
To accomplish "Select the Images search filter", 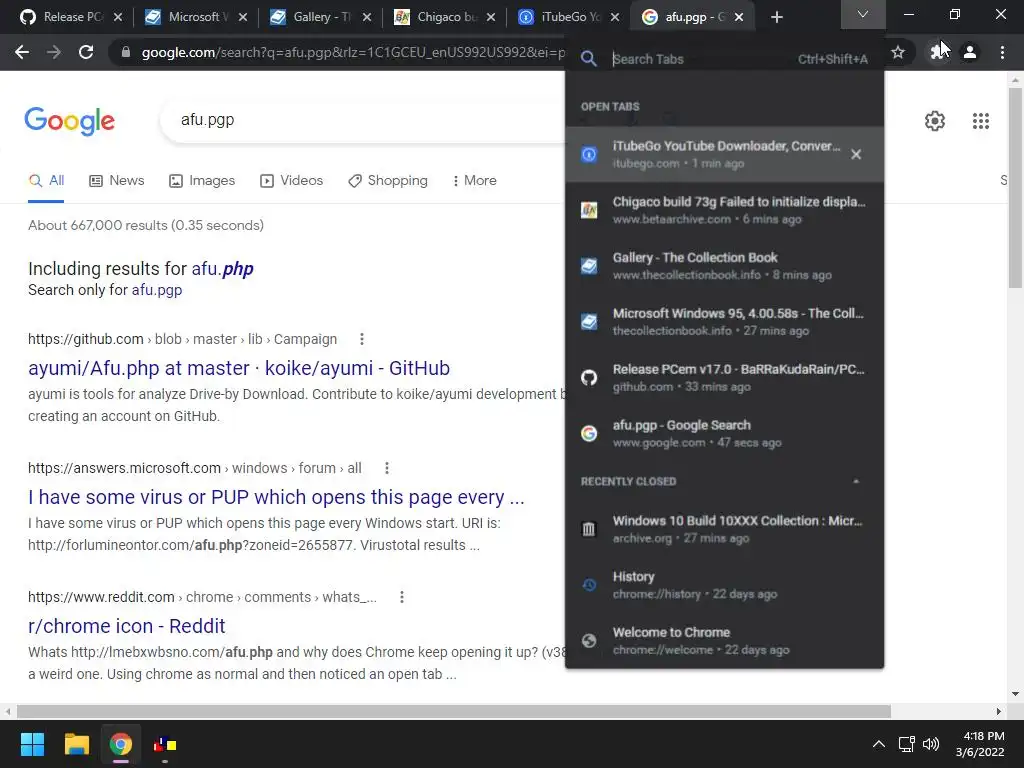I will click(x=202, y=181).
